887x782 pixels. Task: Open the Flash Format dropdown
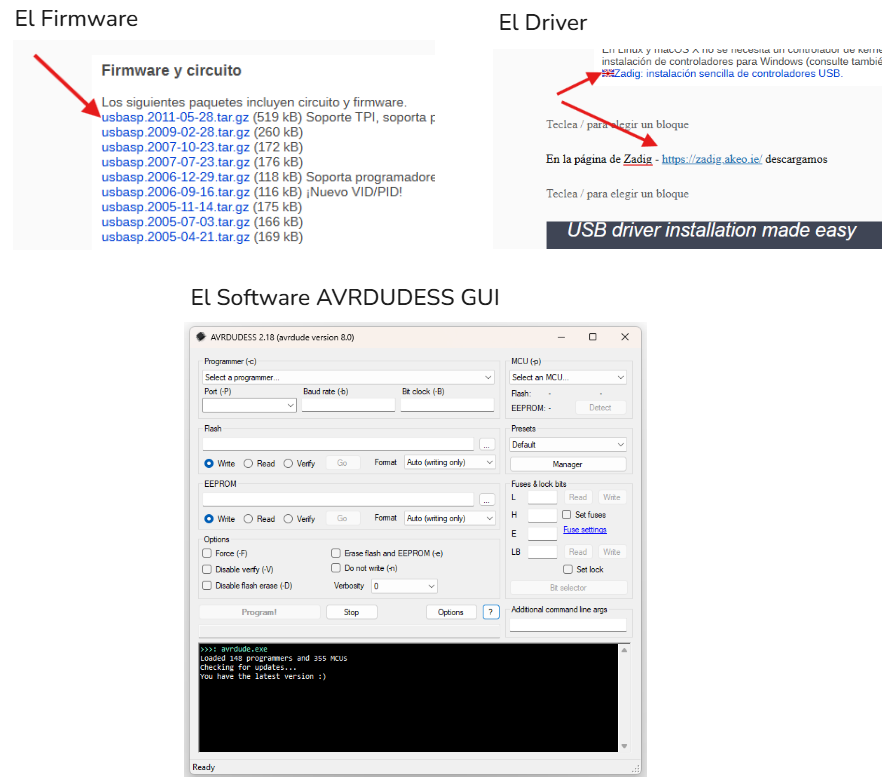click(x=450, y=462)
